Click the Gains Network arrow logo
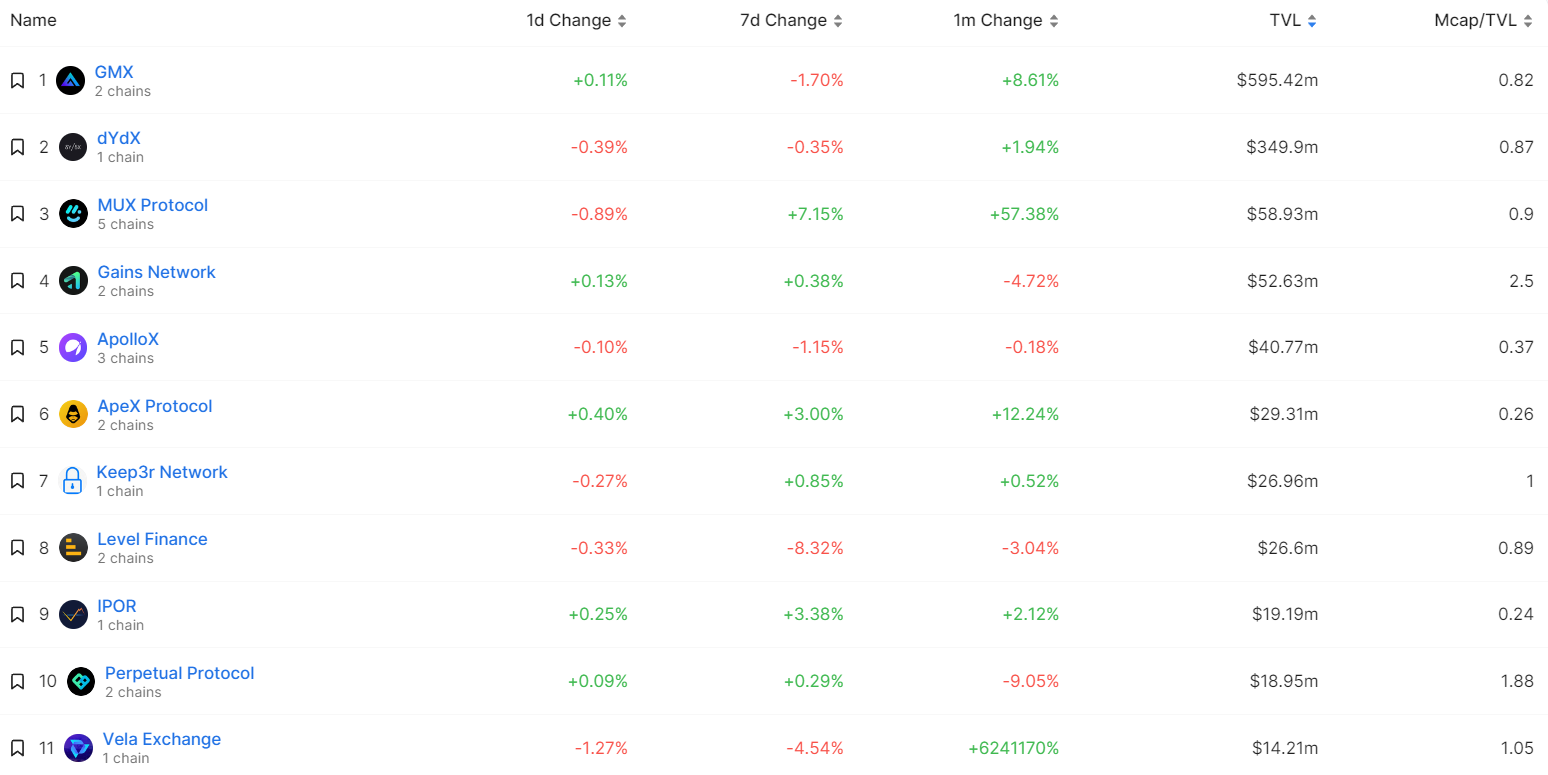The image size is (1548, 775). 73,281
